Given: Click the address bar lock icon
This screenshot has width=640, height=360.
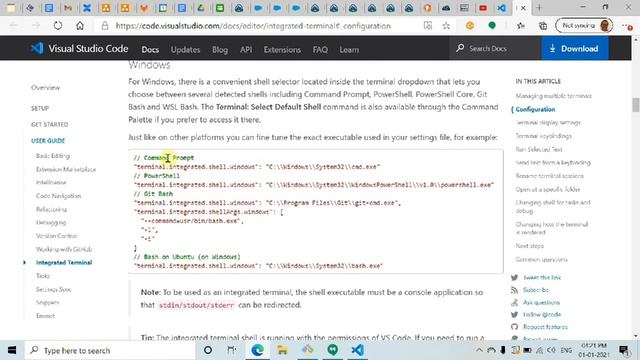Looking at the screenshot, I should pos(105,26).
